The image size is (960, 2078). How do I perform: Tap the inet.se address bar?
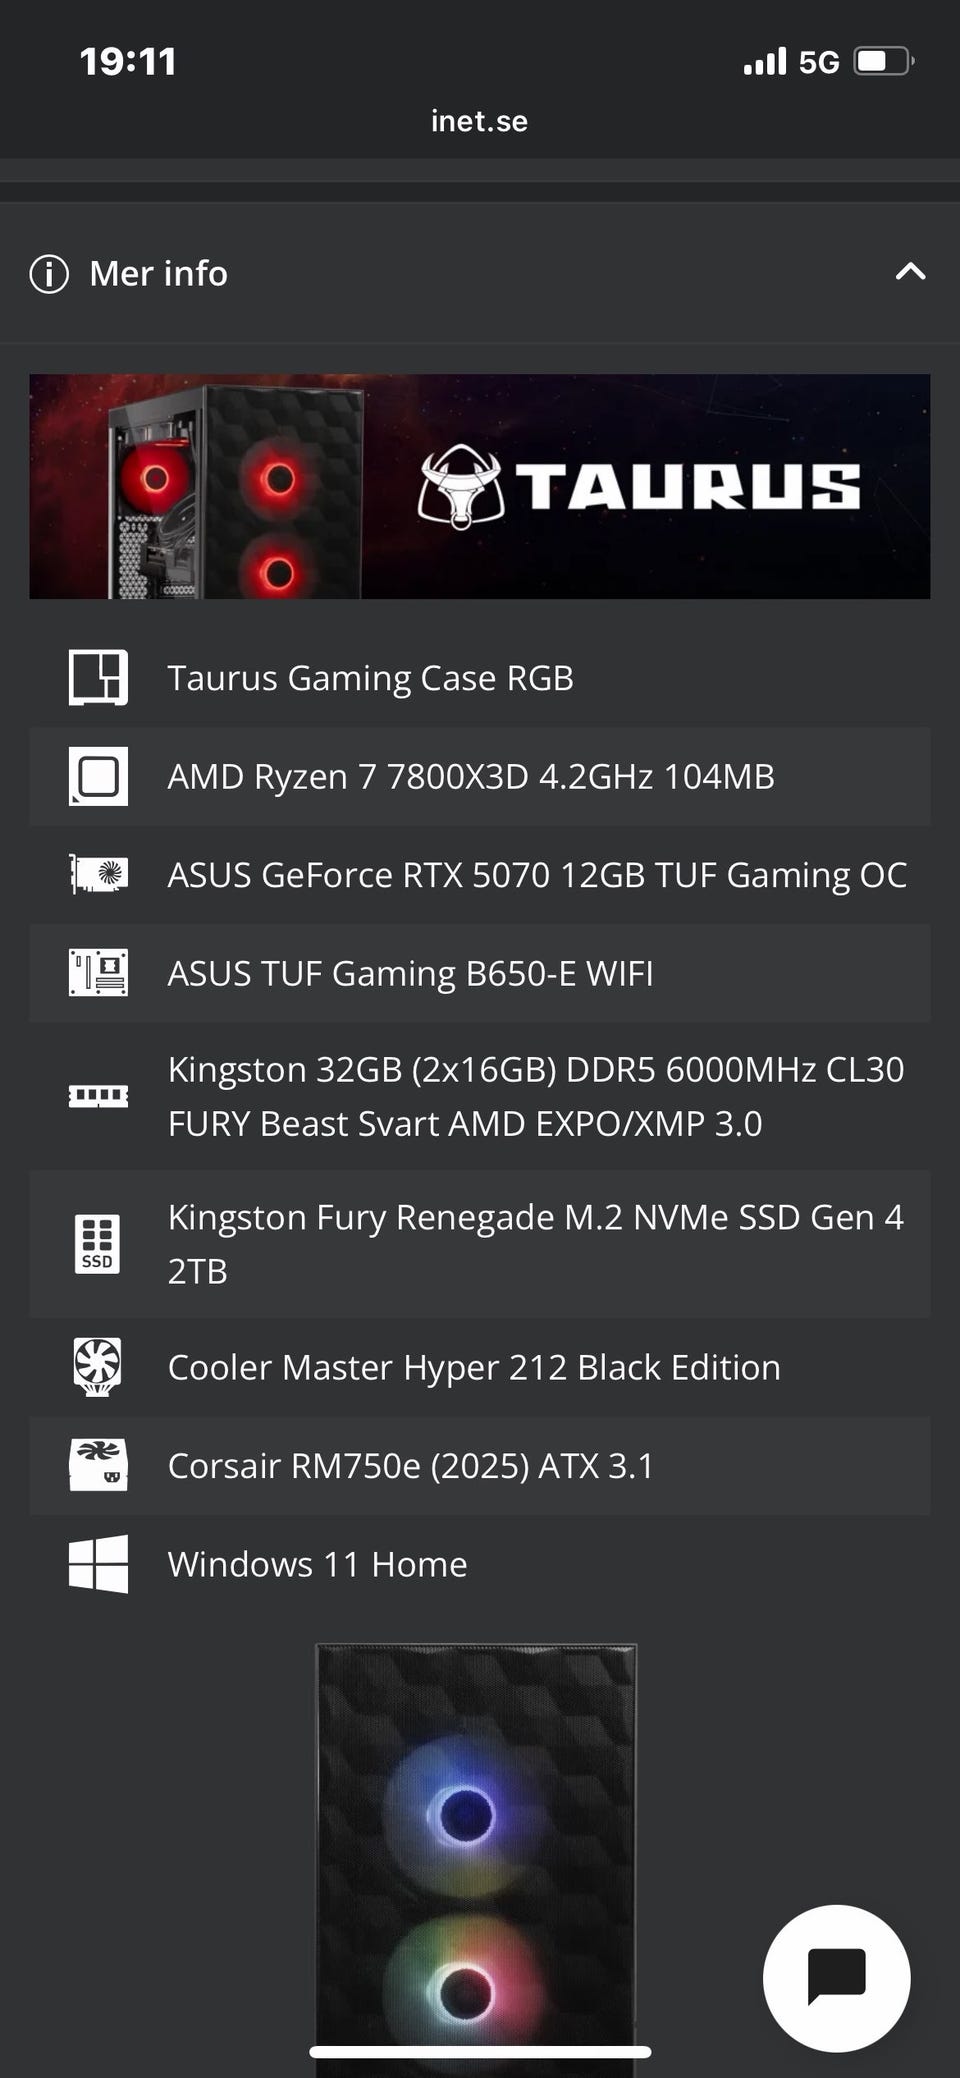(x=479, y=121)
